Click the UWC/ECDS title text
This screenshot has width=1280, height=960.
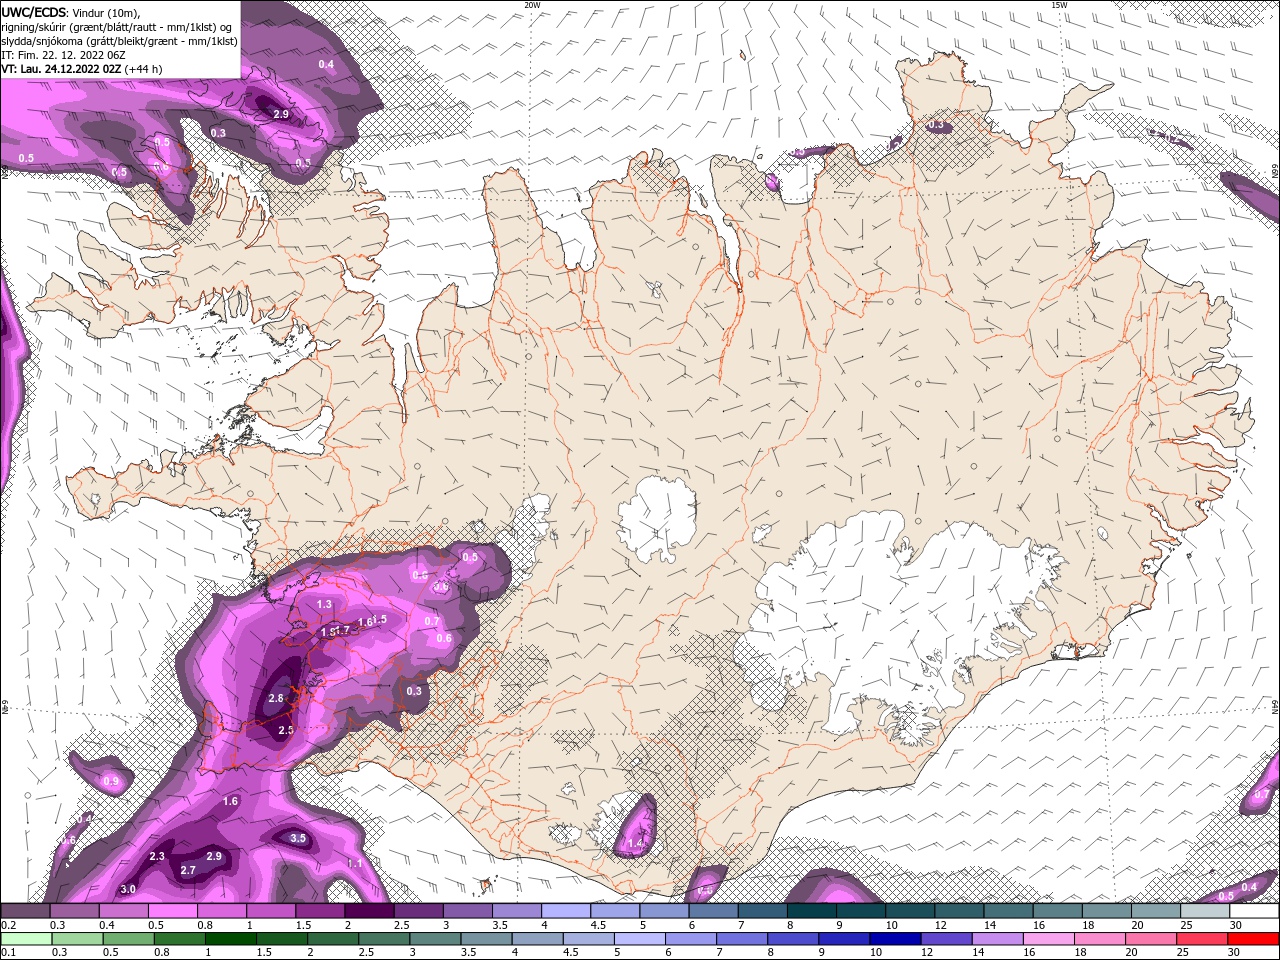35,11
